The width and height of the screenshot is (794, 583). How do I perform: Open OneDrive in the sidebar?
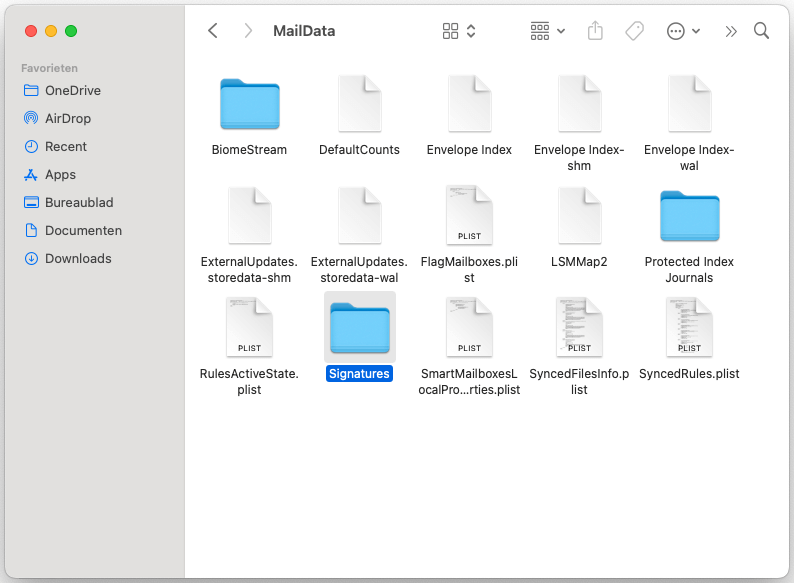point(72,90)
